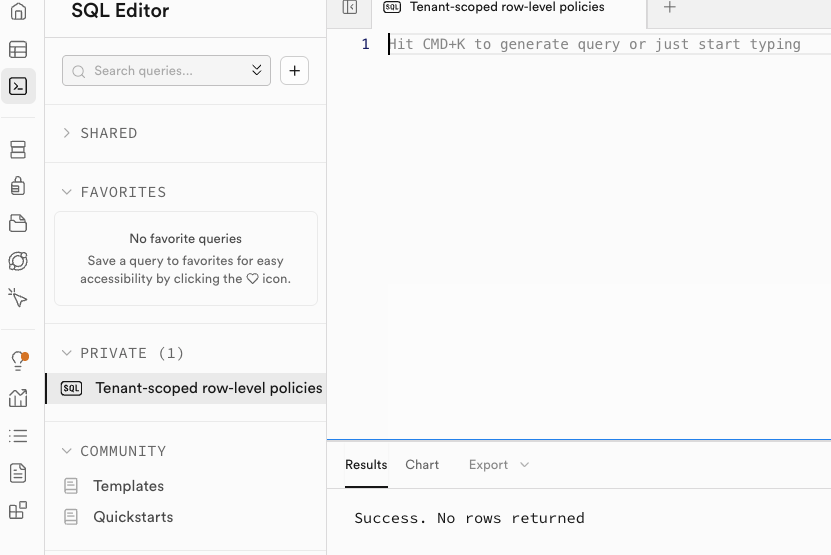This screenshot has width=831, height=555.
Task: Open the Export dropdown
Action: coord(498,465)
